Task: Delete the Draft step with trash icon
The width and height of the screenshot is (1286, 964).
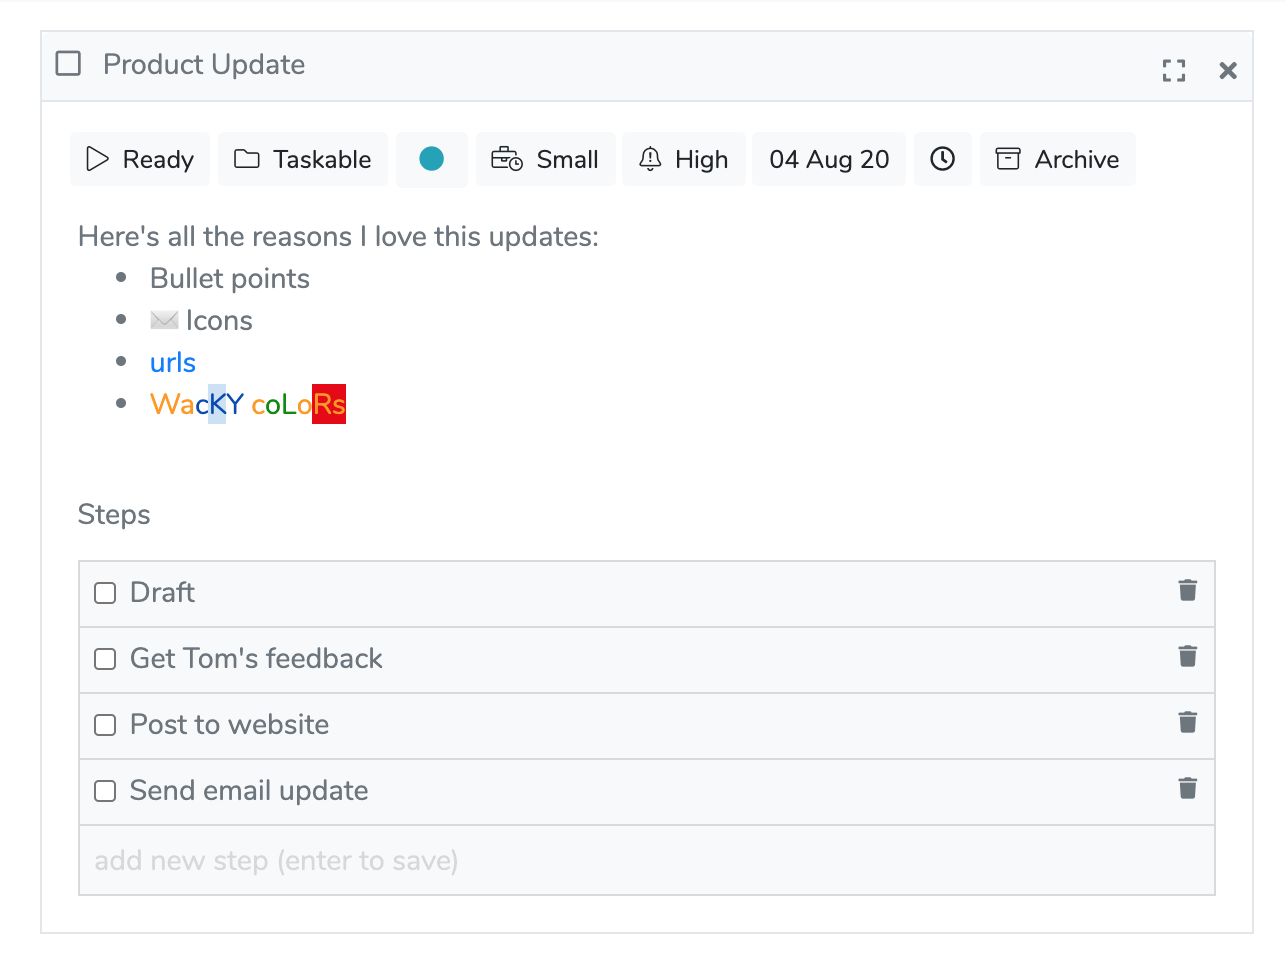Action: (x=1187, y=591)
